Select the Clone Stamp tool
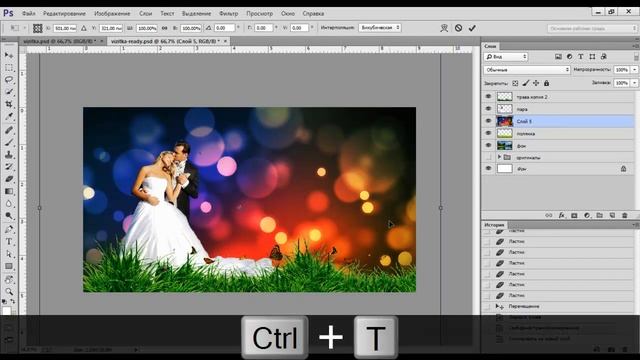 tap(9, 155)
